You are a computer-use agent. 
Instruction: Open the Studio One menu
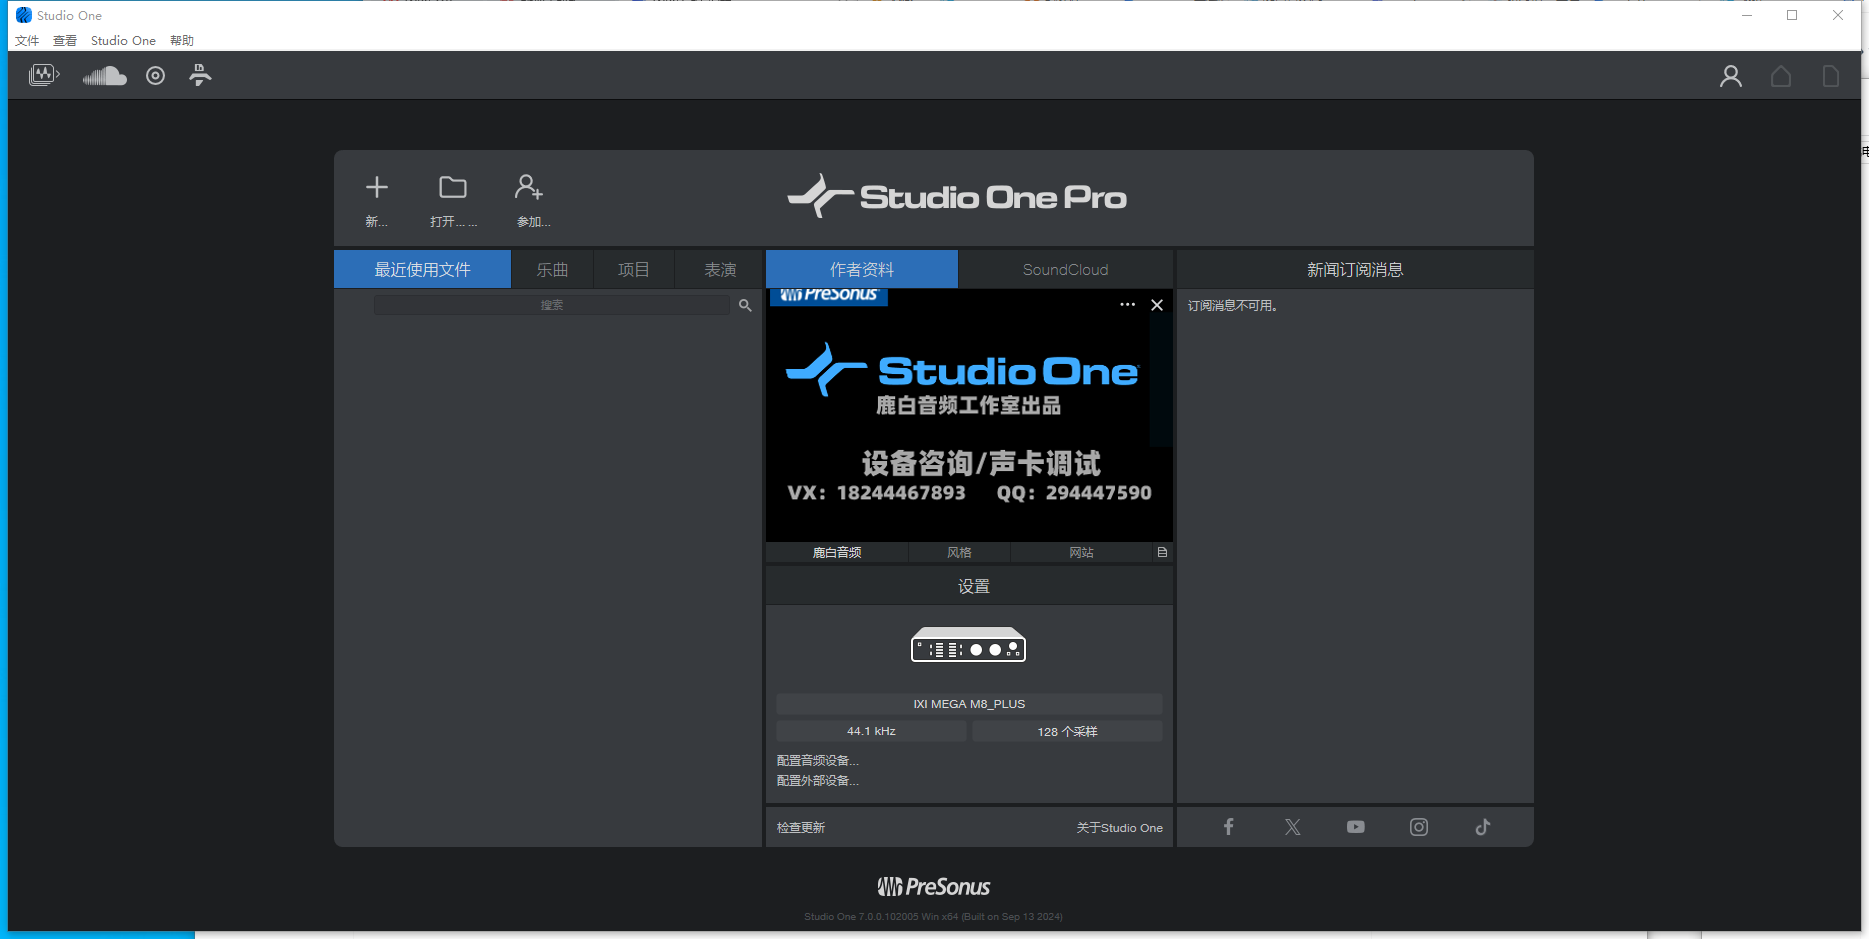point(123,41)
